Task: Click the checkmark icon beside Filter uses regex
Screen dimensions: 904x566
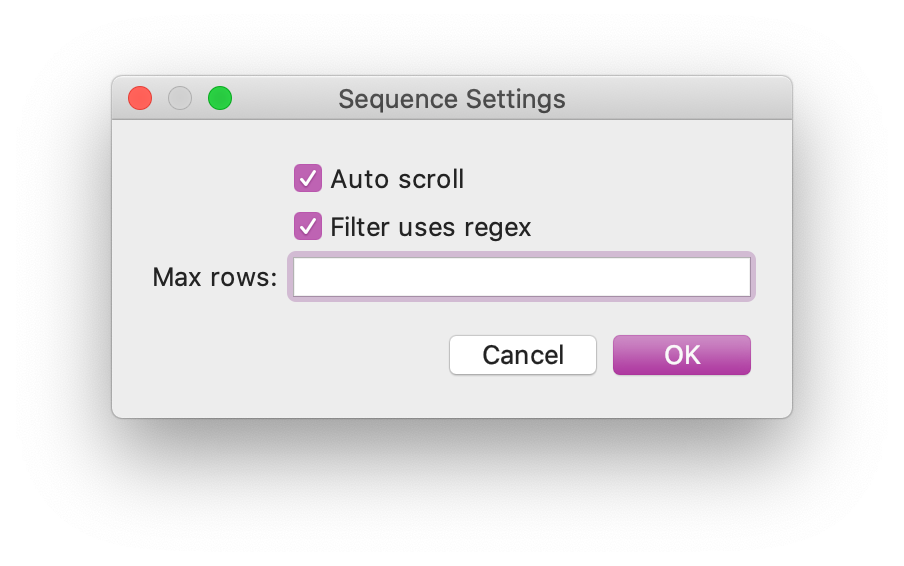Action: point(307,226)
